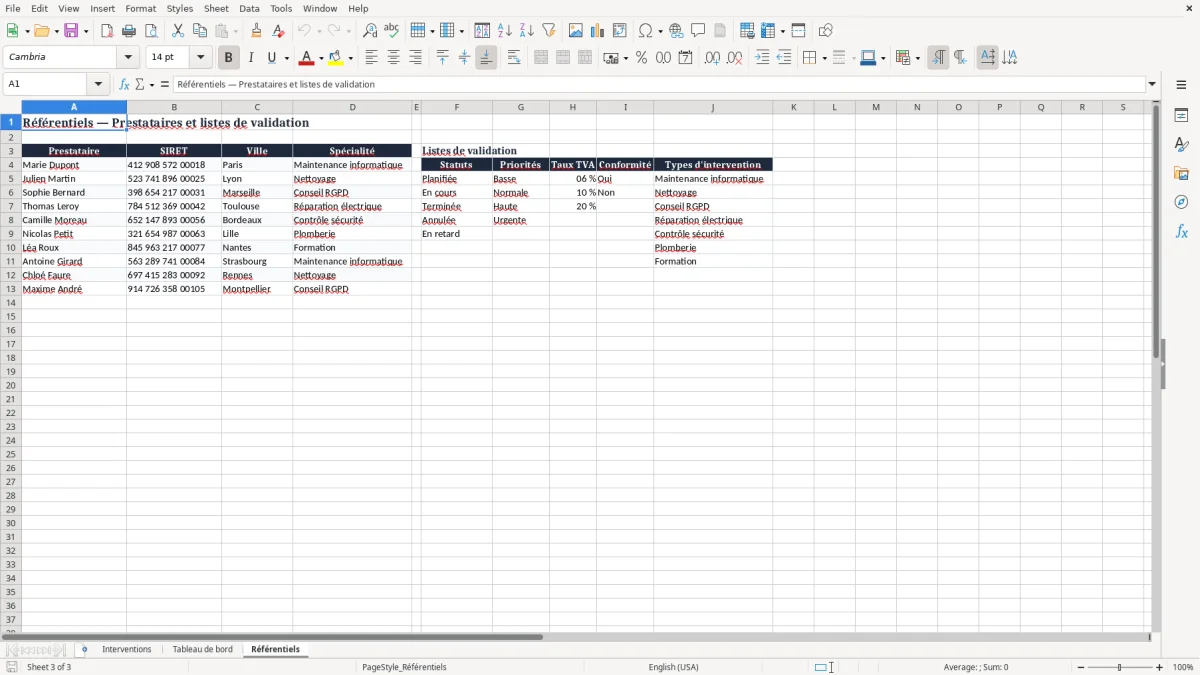Open the borders dropdown arrow

click(823, 58)
